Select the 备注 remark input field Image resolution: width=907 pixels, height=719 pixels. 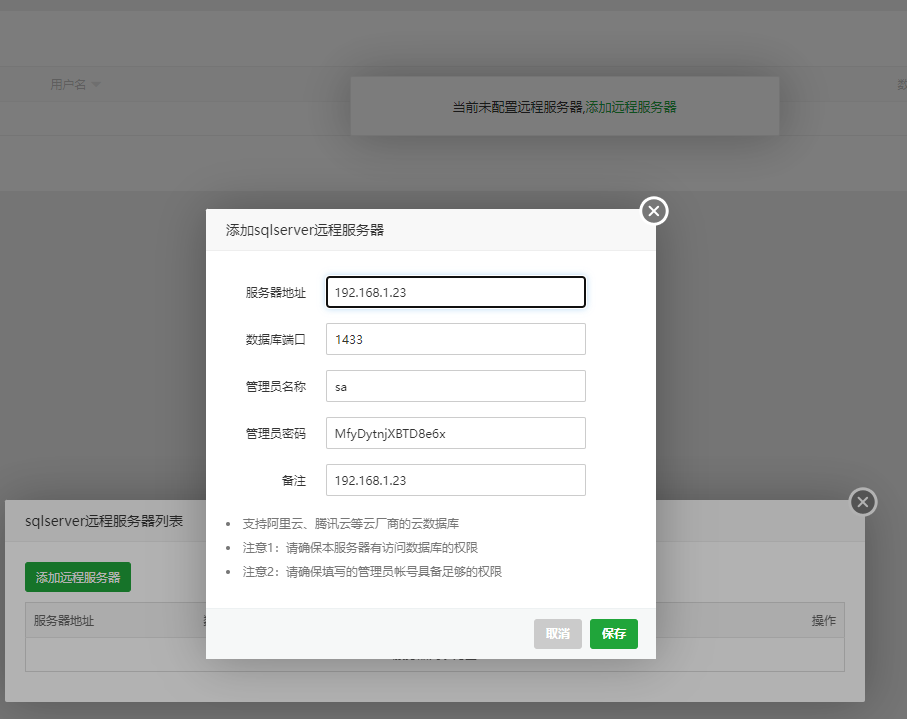pyautogui.click(x=456, y=480)
